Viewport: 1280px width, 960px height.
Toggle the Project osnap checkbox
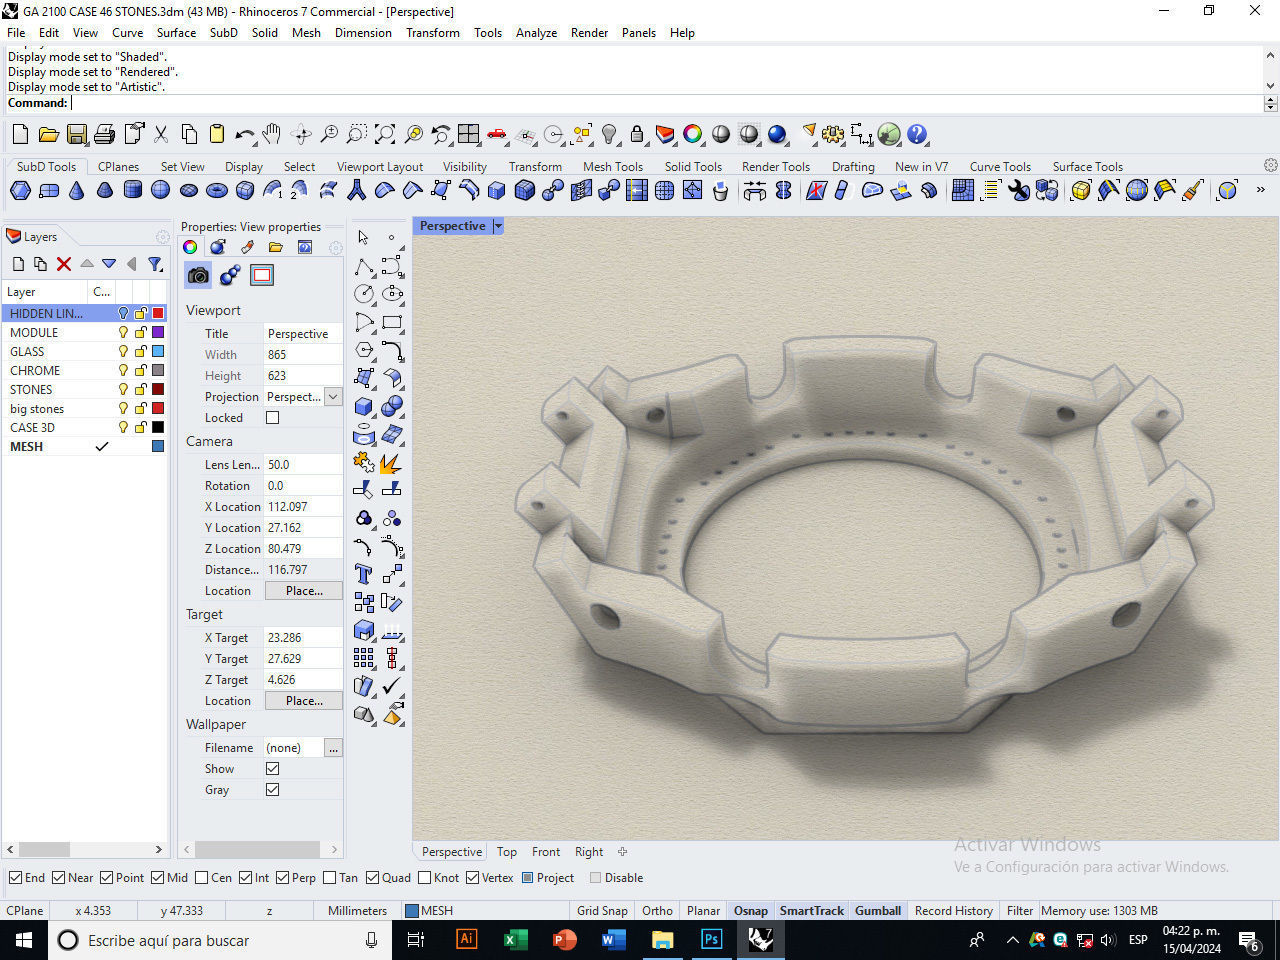[528, 878]
